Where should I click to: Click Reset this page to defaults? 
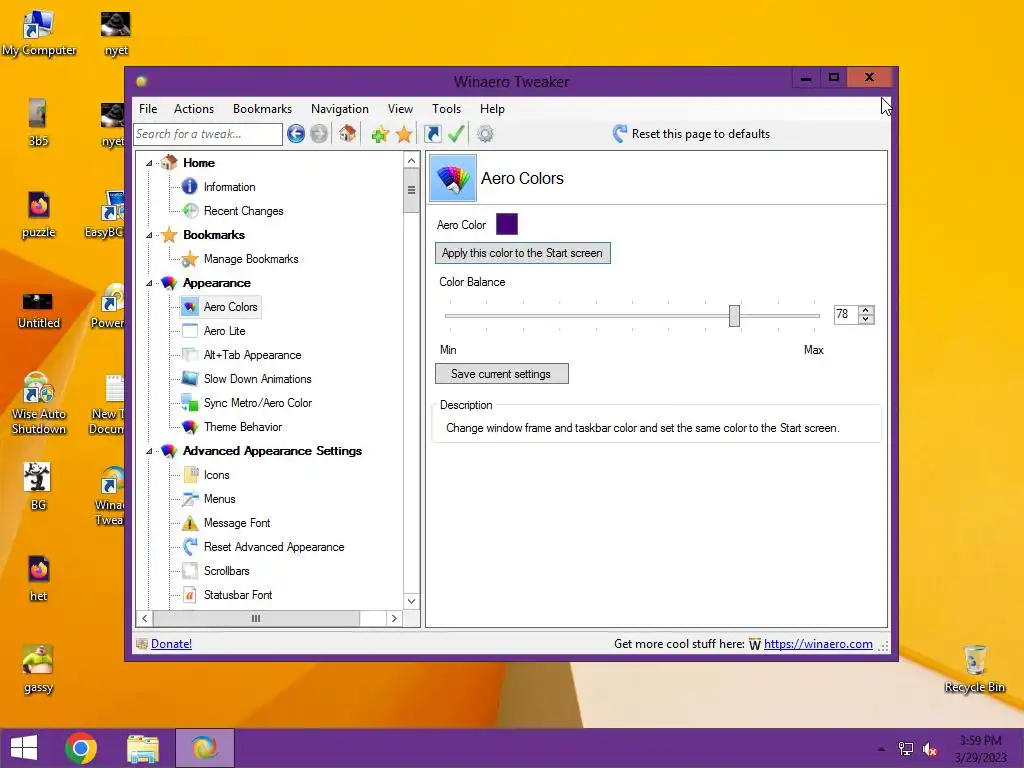click(692, 134)
